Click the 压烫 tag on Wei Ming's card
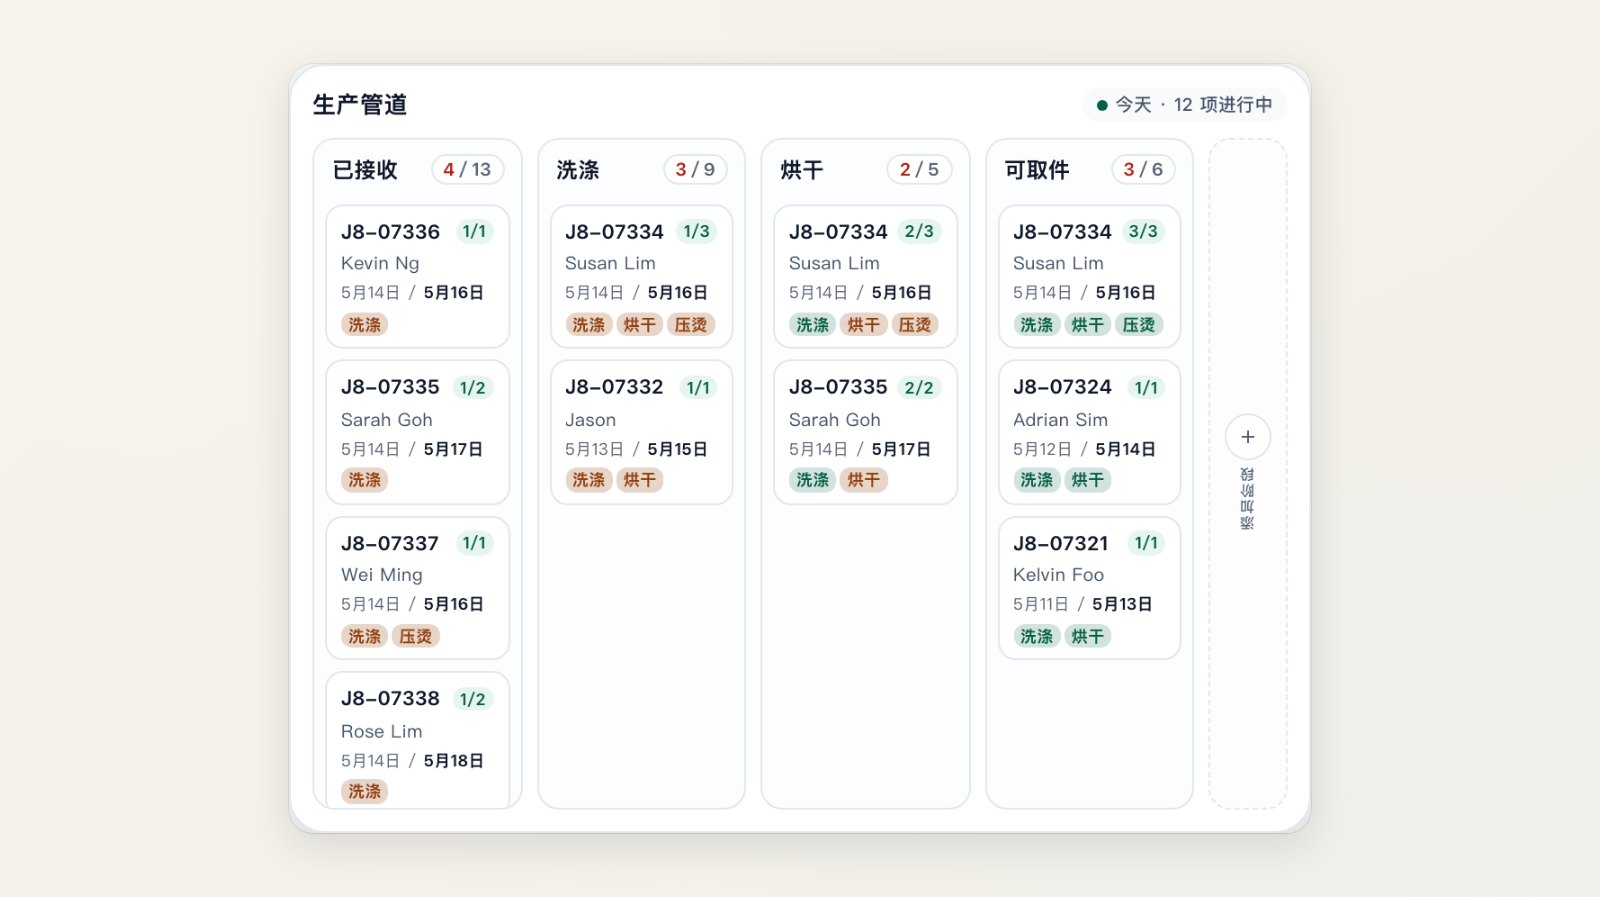 tap(416, 636)
